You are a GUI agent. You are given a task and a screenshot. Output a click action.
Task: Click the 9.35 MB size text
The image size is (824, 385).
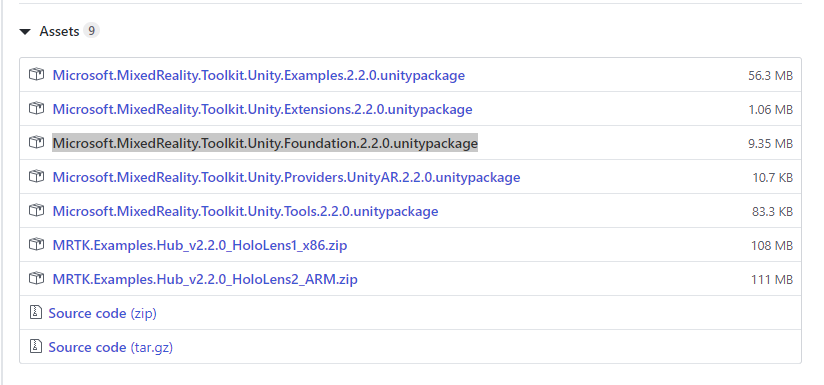(x=770, y=143)
